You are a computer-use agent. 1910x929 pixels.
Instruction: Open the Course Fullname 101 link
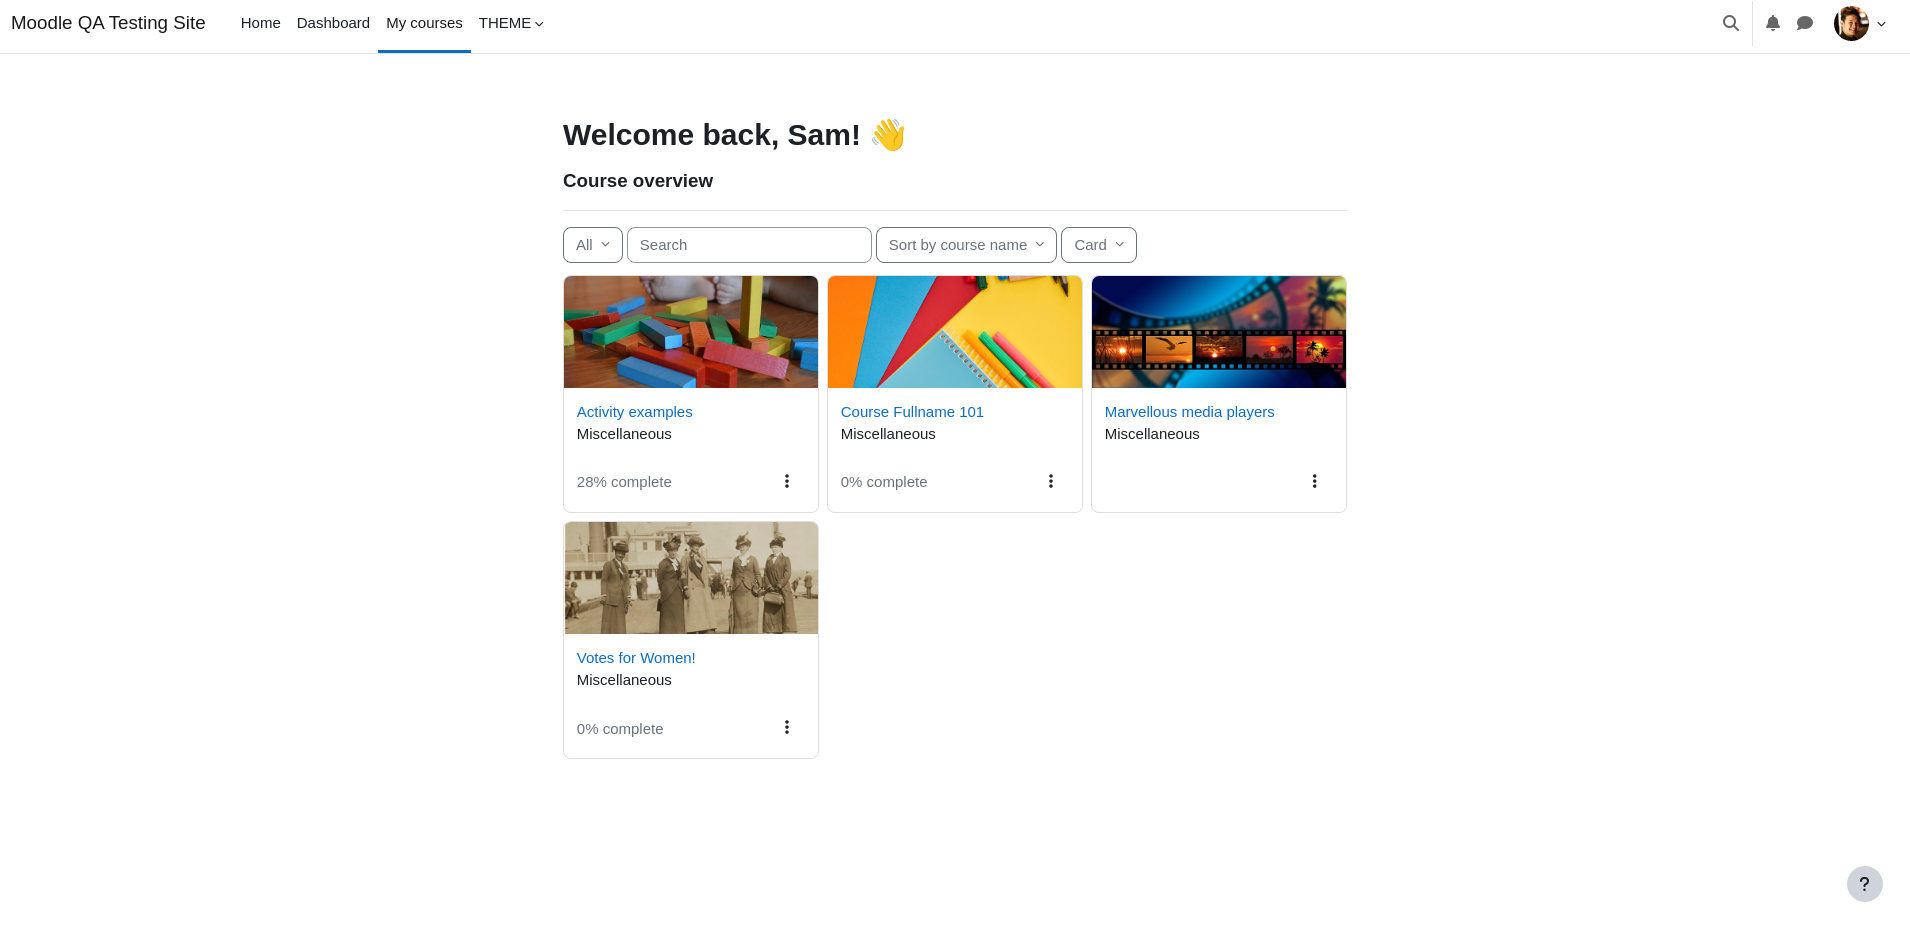pos(912,412)
